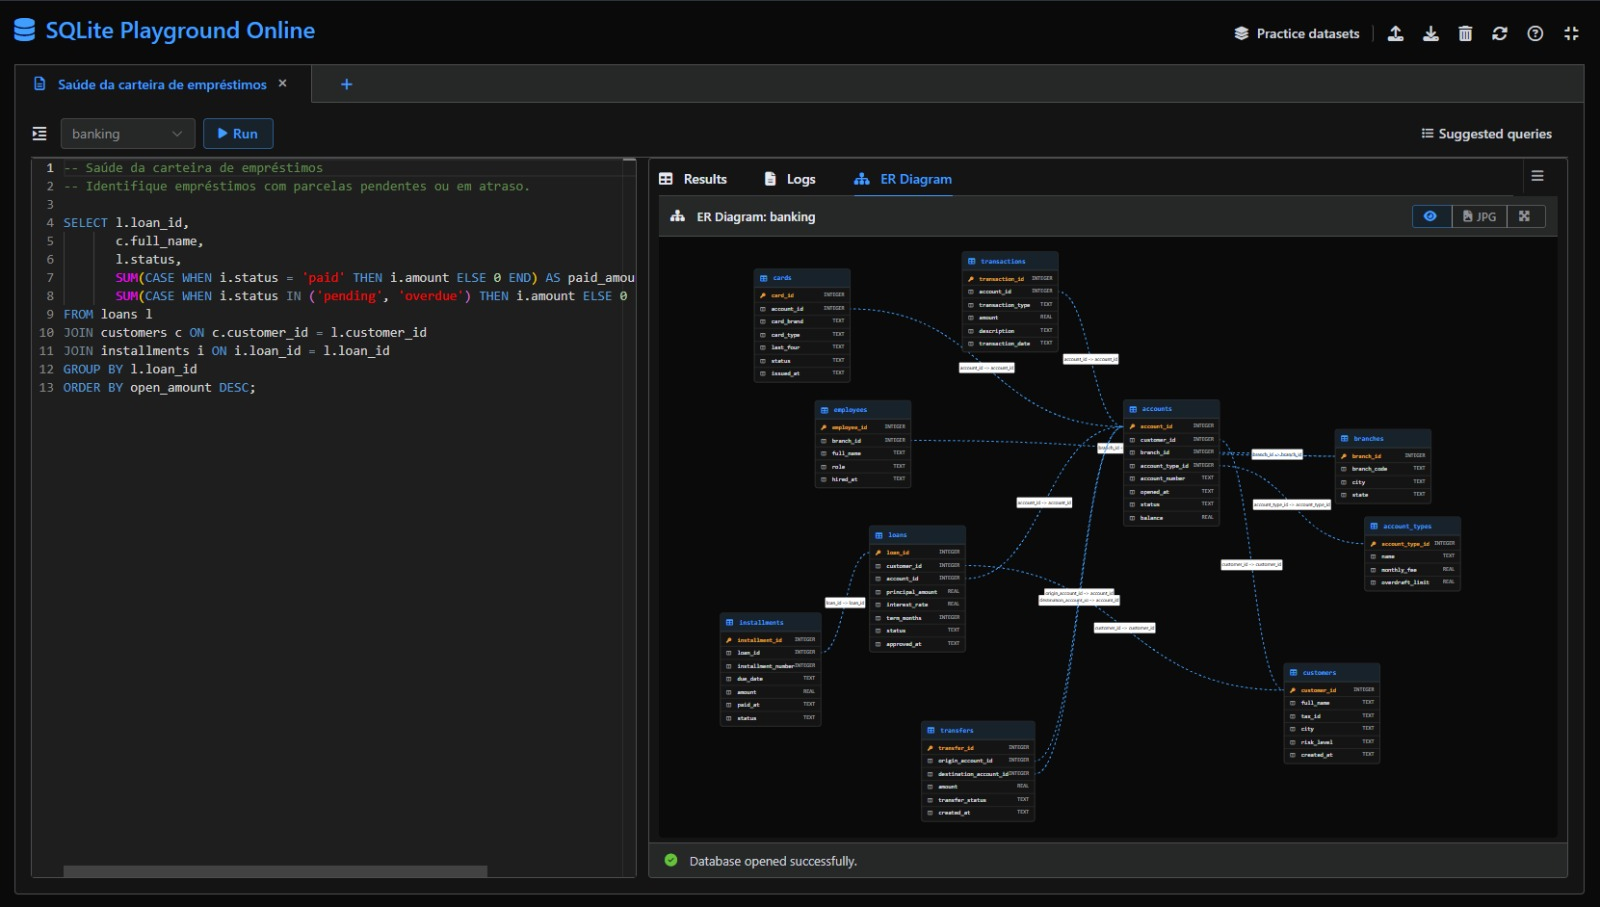The height and width of the screenshot is (907, 1600).
Task: Click the 'monthly_fee' row in account_types table
Action: [1412, 569]
